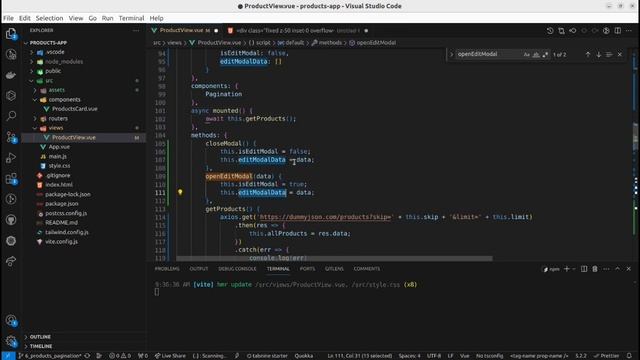640x360 pixels.
Task: Open the File menu
Action: point(8,18)
